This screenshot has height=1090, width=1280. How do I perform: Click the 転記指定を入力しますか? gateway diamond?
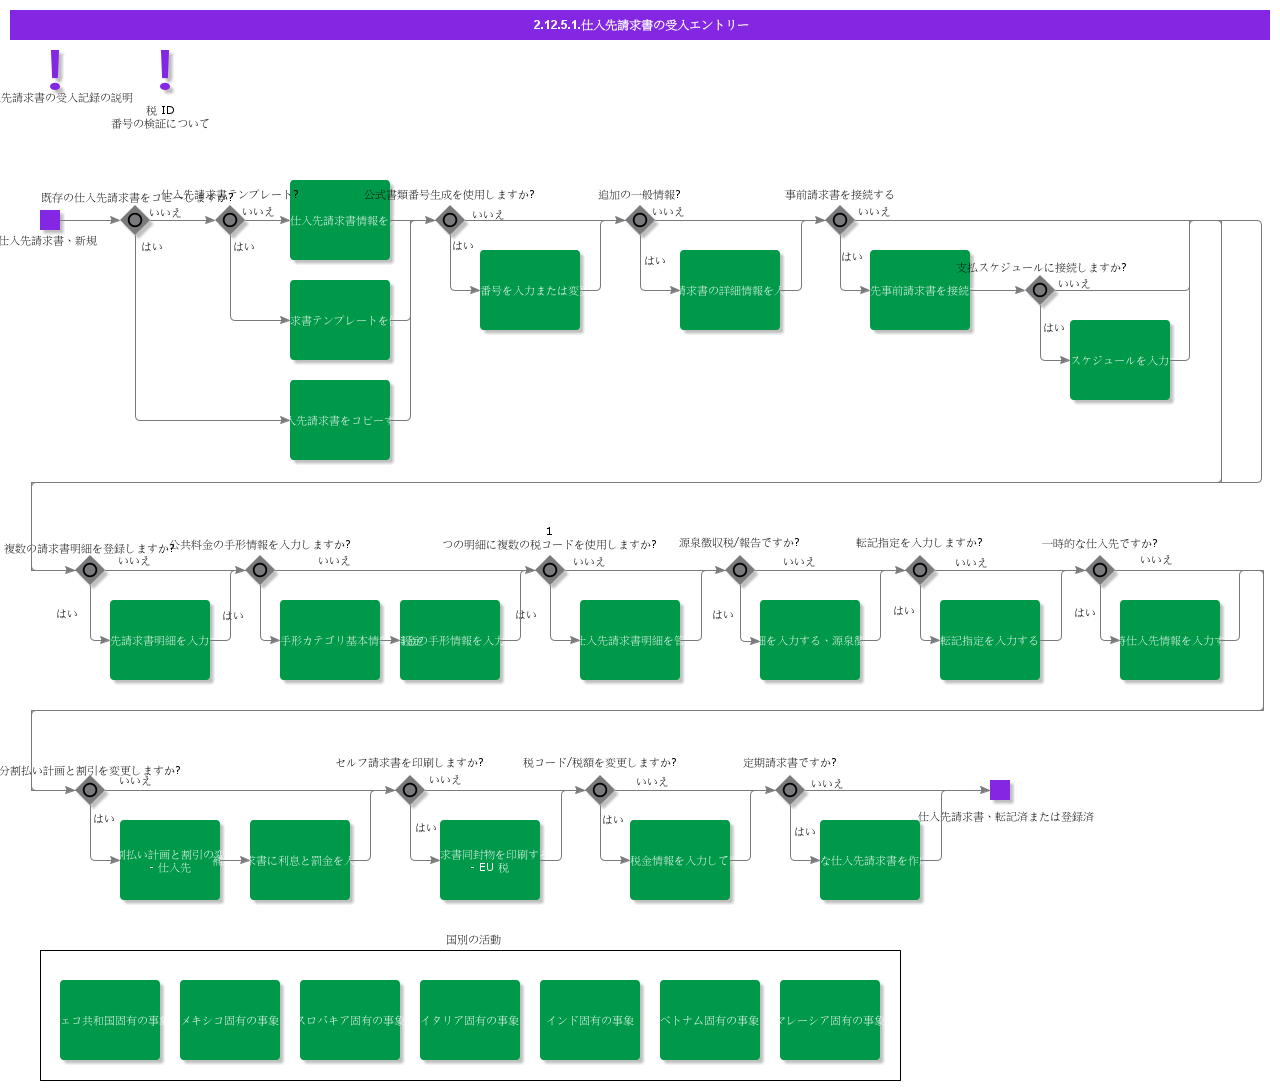point(920,570)
